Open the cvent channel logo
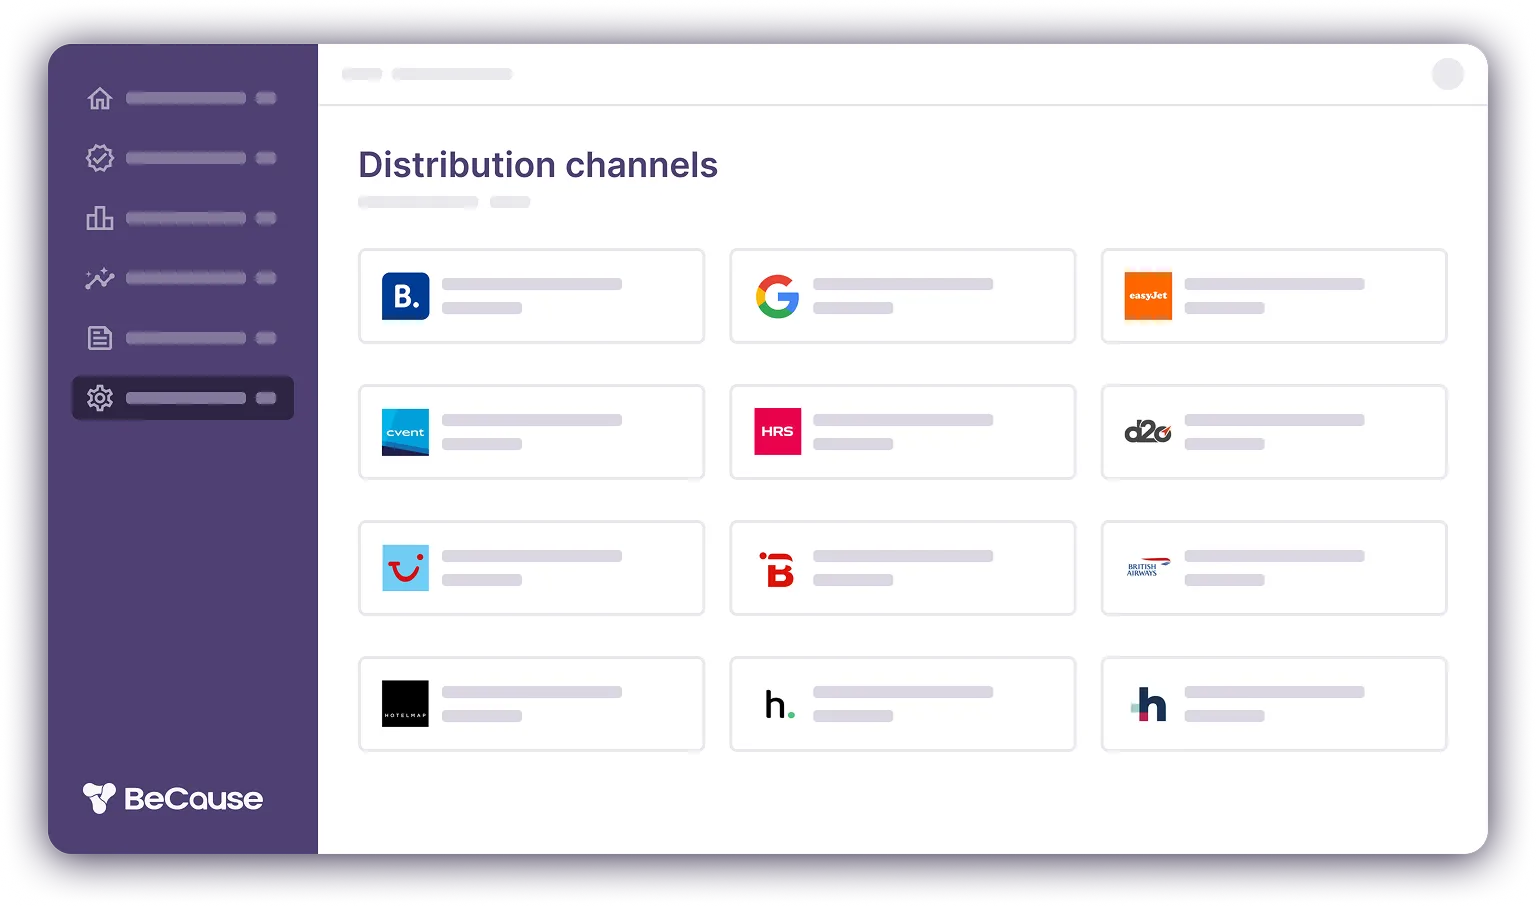 pos(406,432)
